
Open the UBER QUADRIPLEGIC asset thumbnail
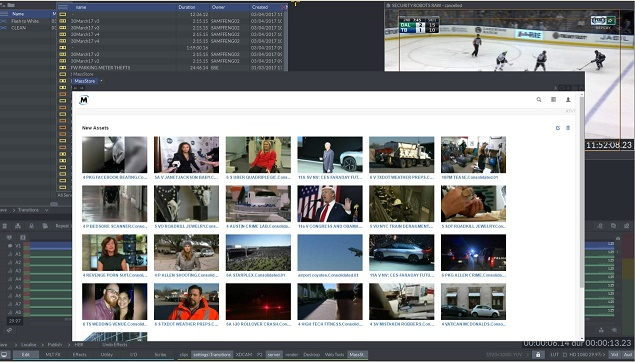pyautogui.click(x=258, y=155)
